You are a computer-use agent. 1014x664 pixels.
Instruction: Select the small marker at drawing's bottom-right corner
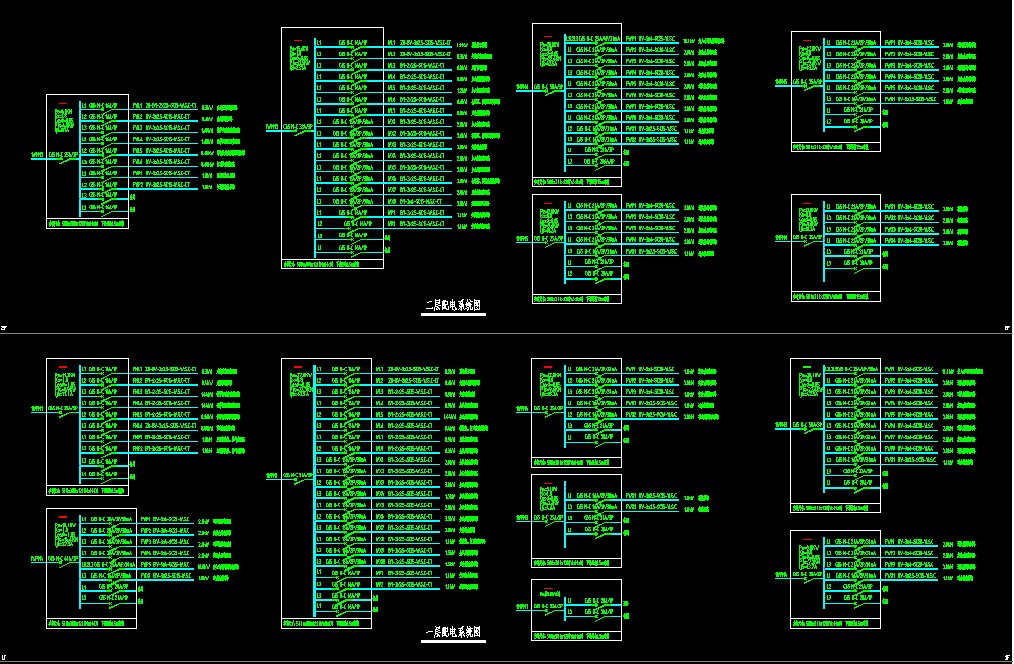[x=1007, y=657]
